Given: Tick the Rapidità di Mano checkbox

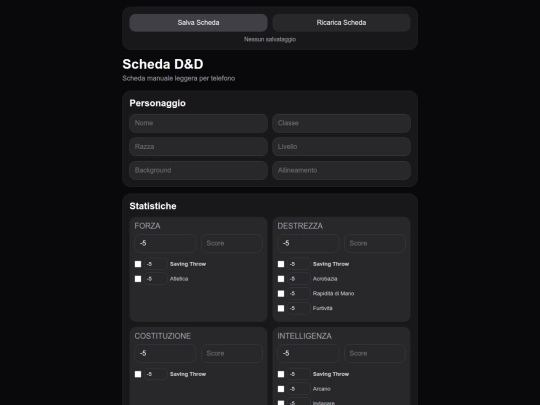Looking at the screenshot, I should [x=281, y=294].
